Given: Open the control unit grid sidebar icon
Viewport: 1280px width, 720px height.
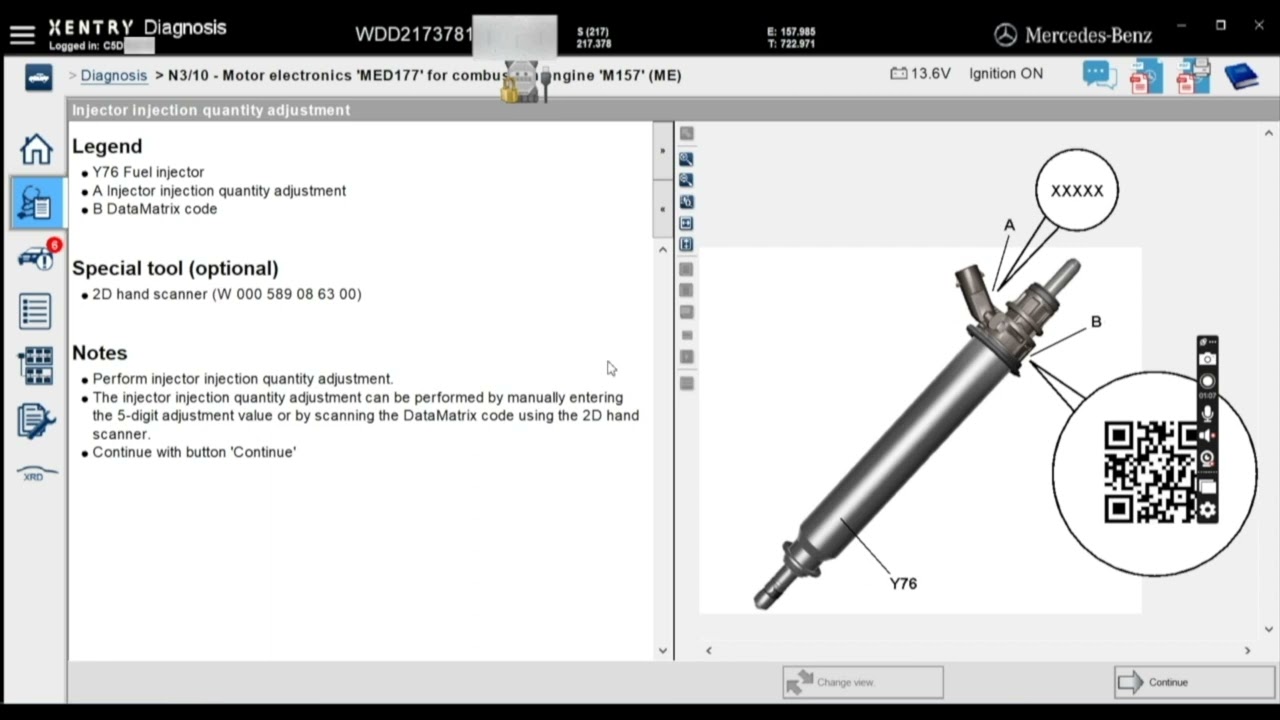Looking at the screenshot, I should click(35, 366).
